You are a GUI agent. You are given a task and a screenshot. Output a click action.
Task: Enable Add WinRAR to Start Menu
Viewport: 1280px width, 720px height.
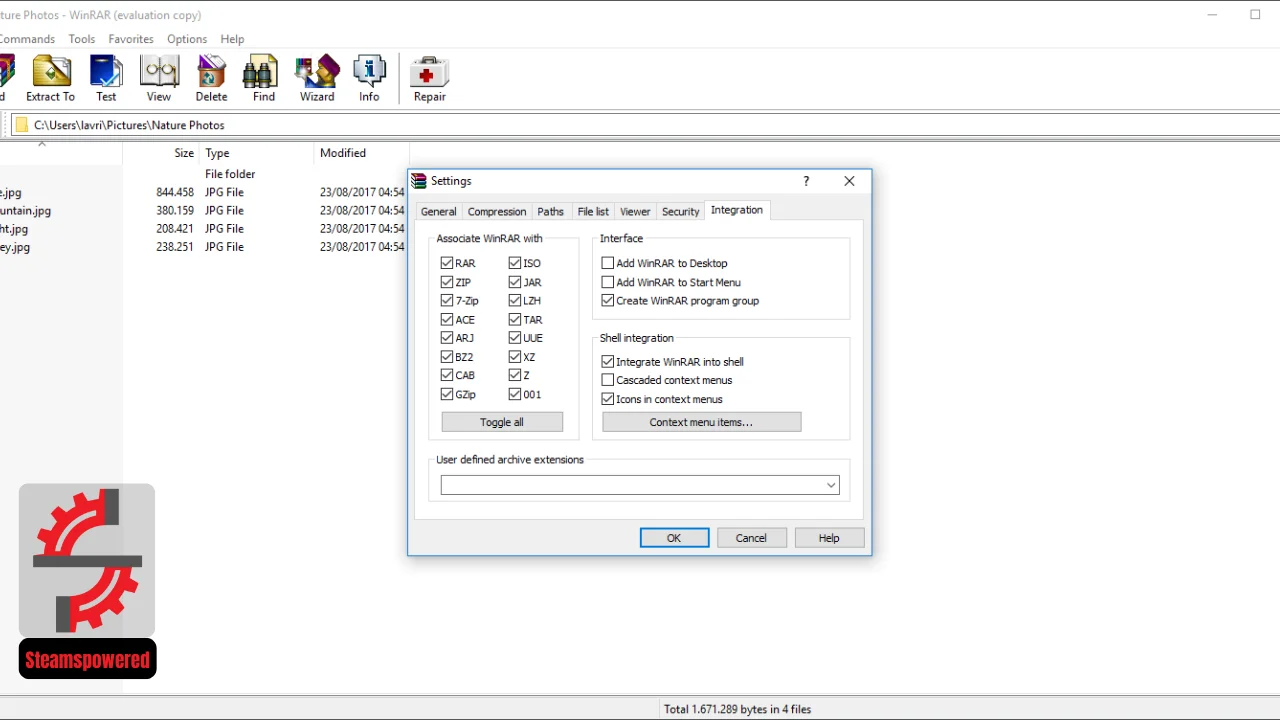click(607, 282)
